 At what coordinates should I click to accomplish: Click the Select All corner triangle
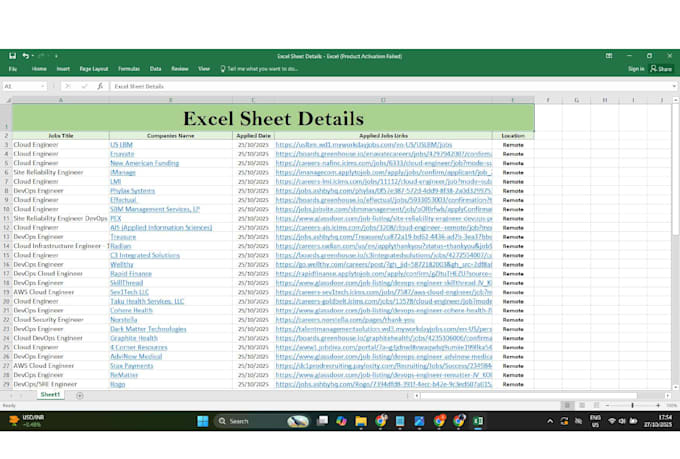pyautogui.click(x=8, y=100)
